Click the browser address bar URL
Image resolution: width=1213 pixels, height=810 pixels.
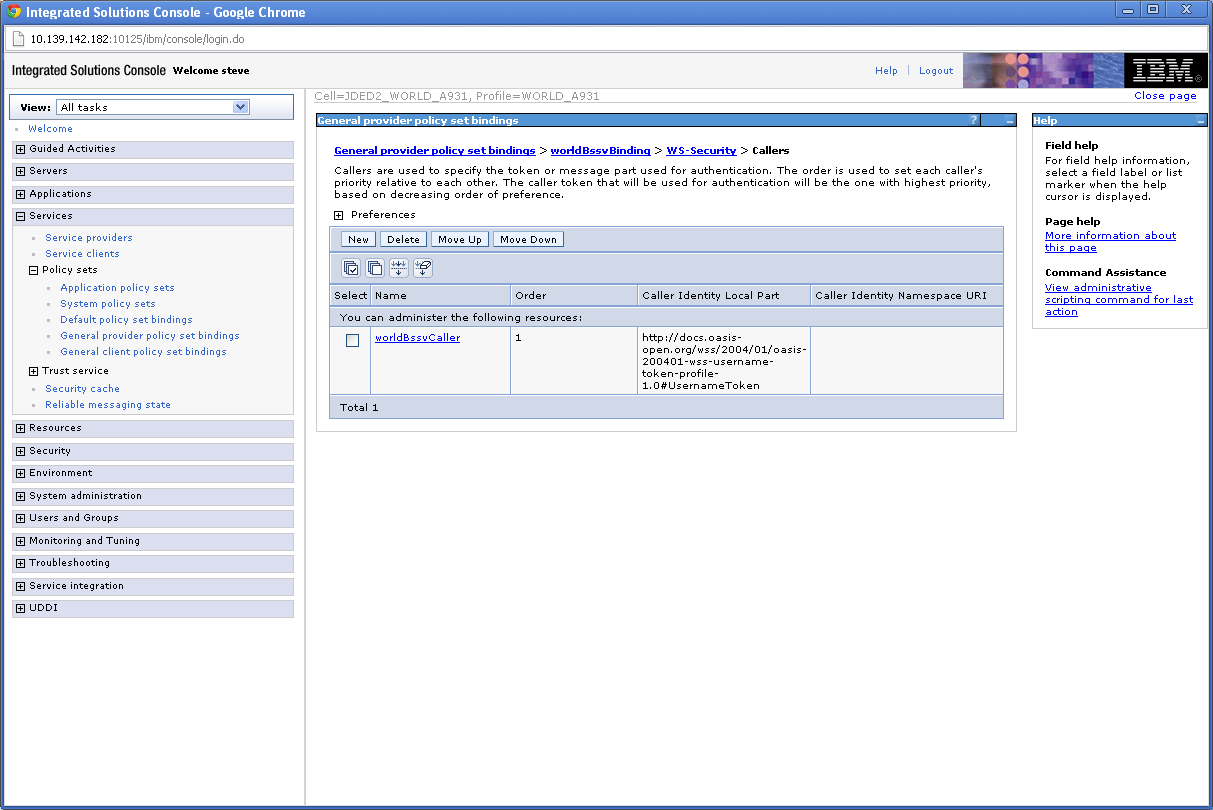(137, 39)
